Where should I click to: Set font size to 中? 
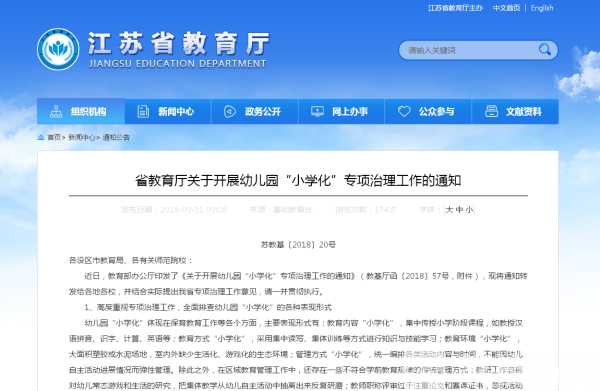click(x=460, y=210)
